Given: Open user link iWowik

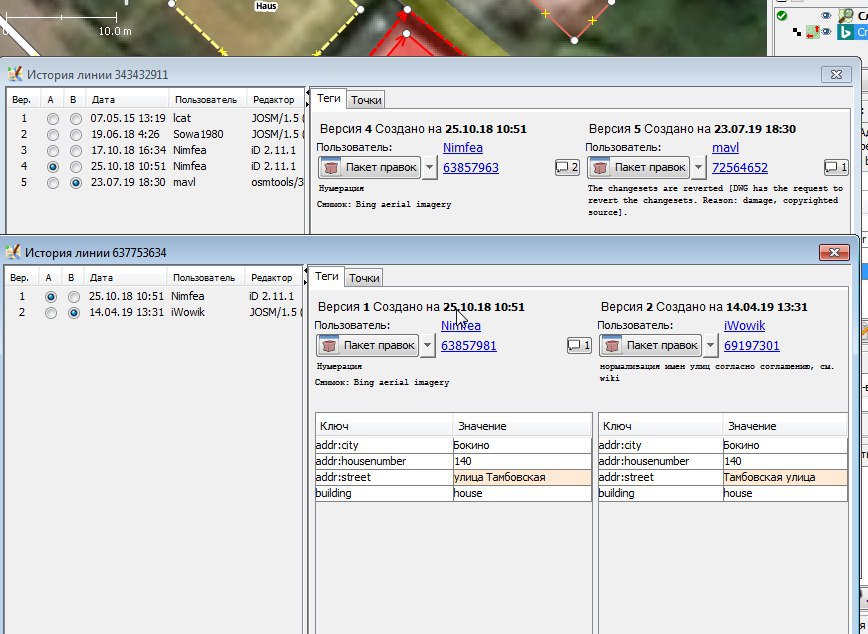Looking at the screenshot, I should [745, 326].
